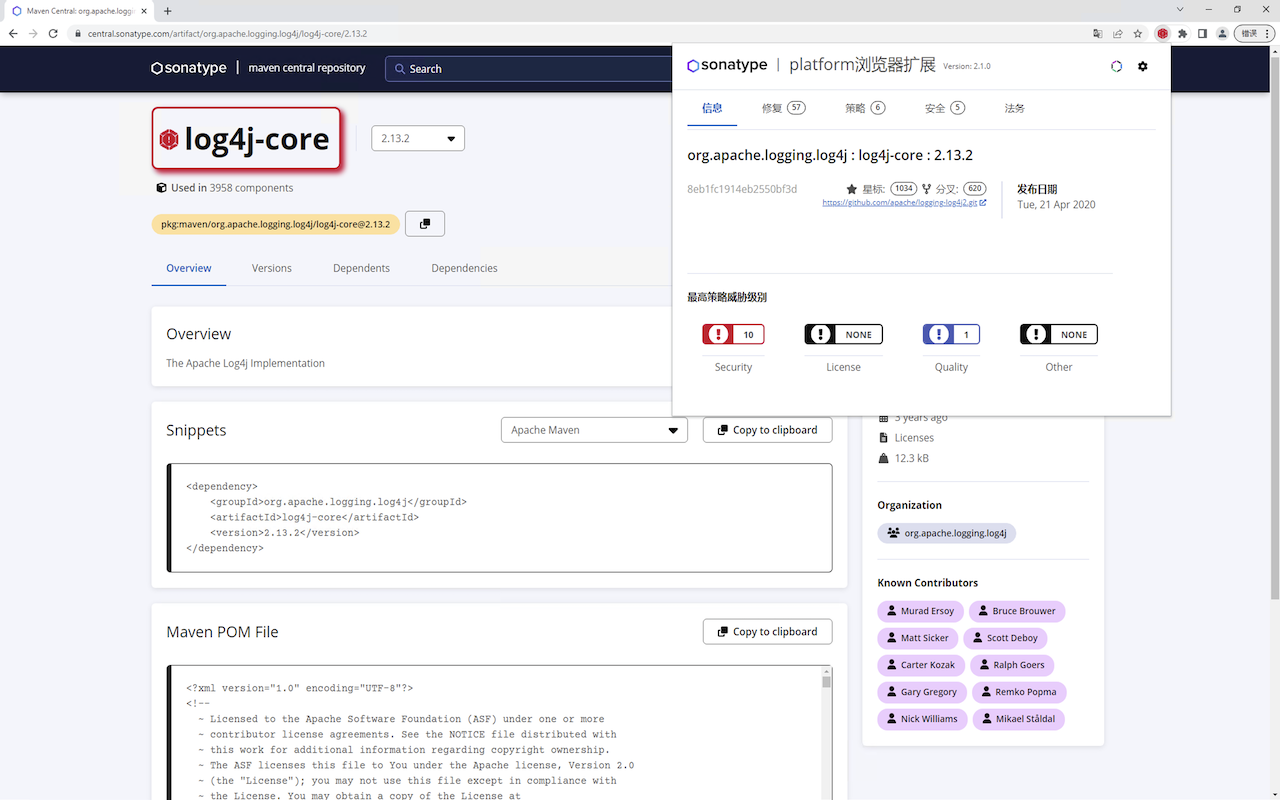Open the GitHub logging-log4j2.git link

coord(903,203)
